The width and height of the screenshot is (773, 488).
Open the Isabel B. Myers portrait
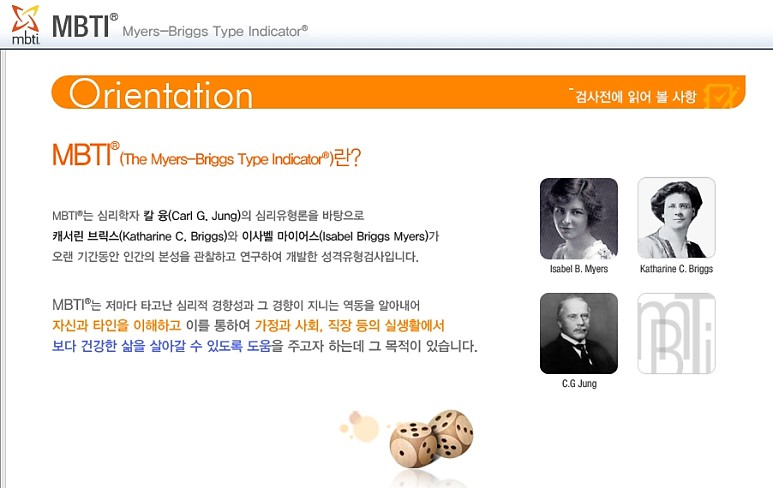[x=579, y=218]
